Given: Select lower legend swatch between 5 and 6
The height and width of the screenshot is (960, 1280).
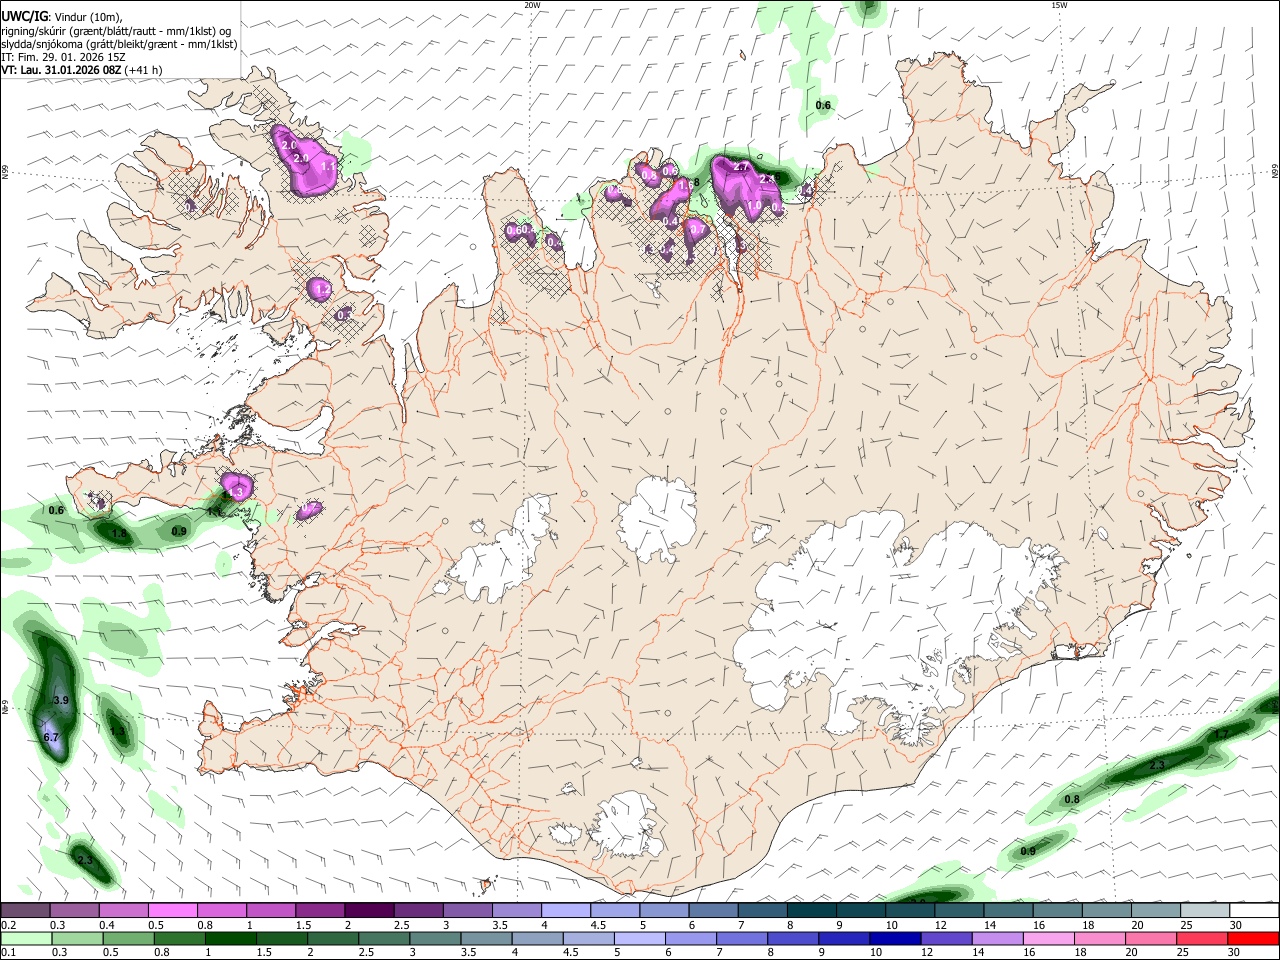Looking at the screenshot, I should (x=639, y=938).
